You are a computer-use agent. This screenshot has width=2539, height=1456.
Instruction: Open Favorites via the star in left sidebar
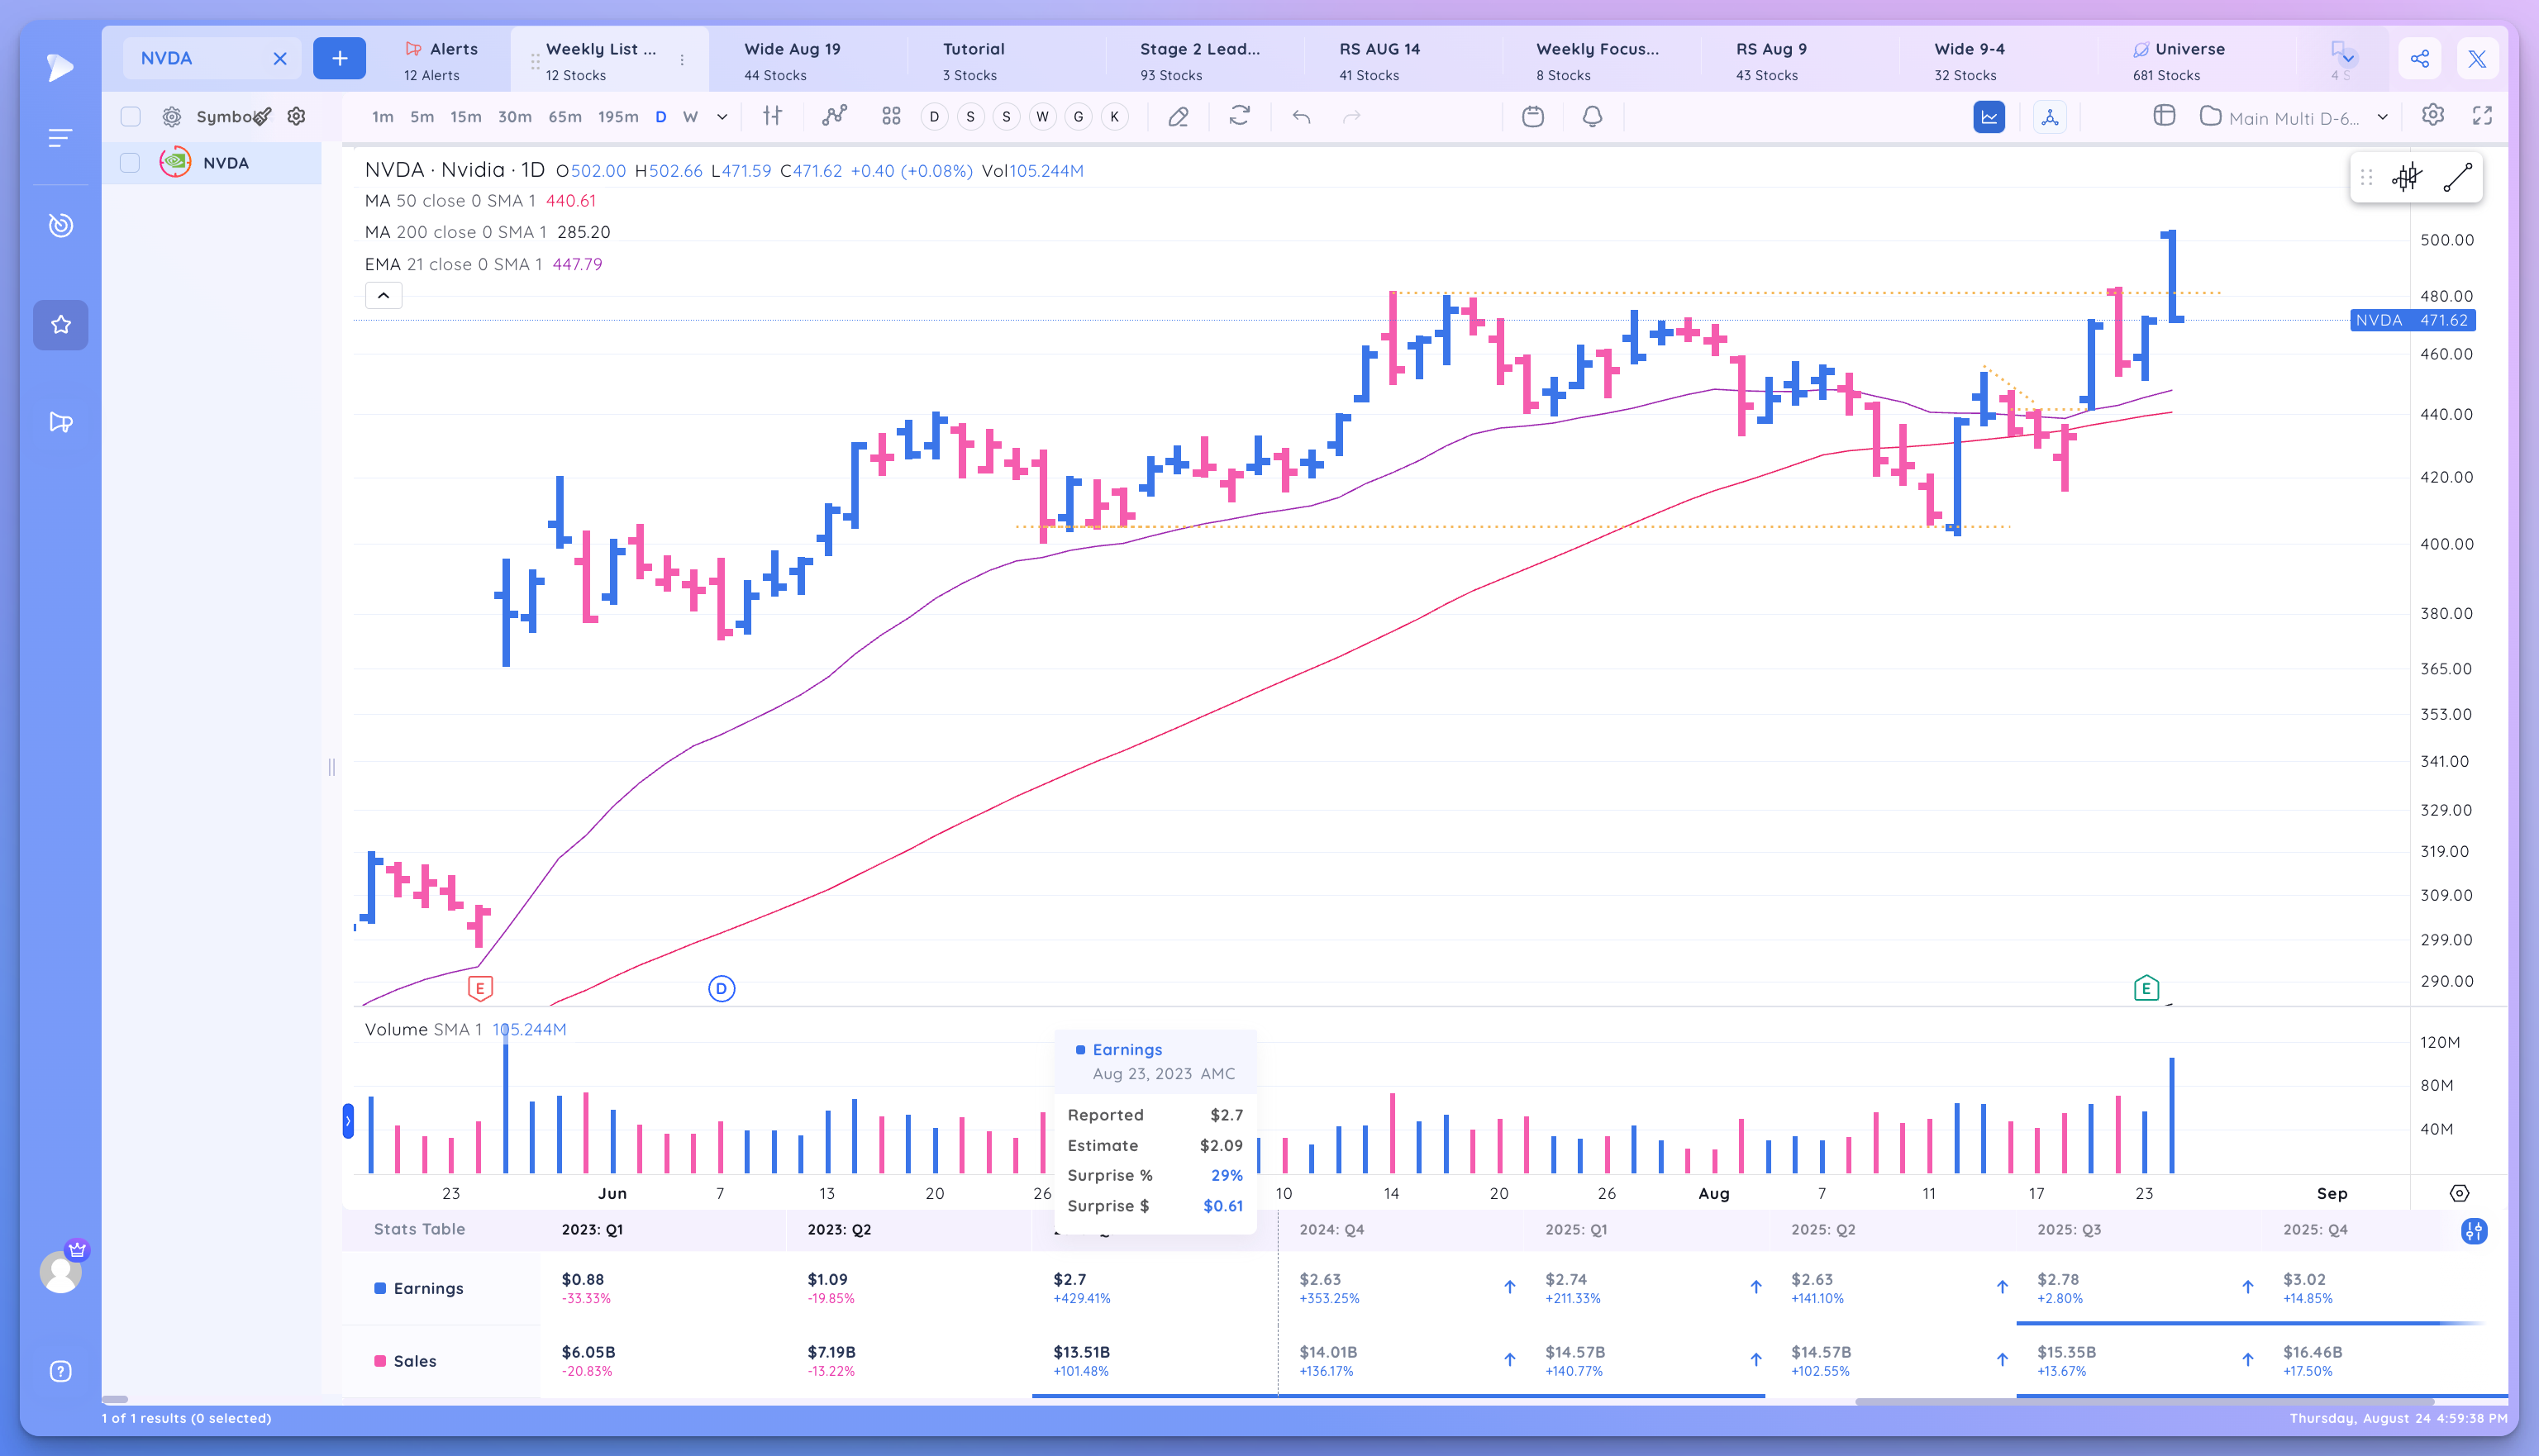coord(60,324)
